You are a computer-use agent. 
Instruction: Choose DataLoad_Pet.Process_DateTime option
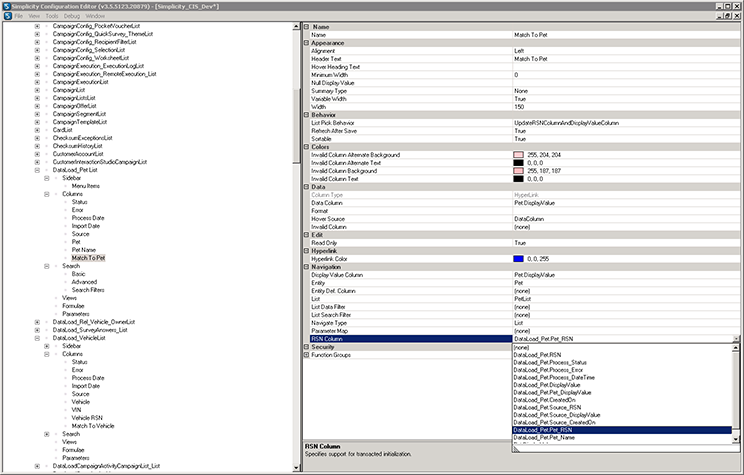click(x=622, y=378)
